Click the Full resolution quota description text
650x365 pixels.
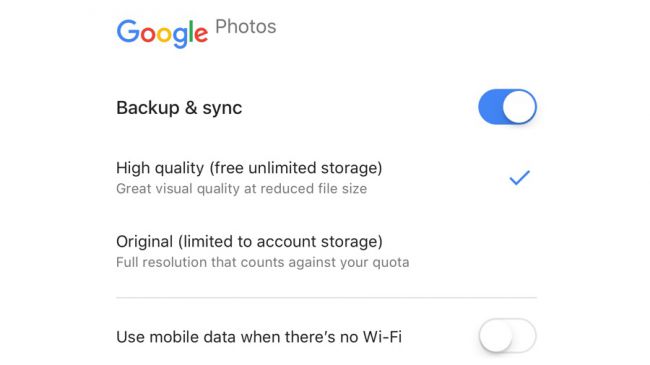coord(262,262)
